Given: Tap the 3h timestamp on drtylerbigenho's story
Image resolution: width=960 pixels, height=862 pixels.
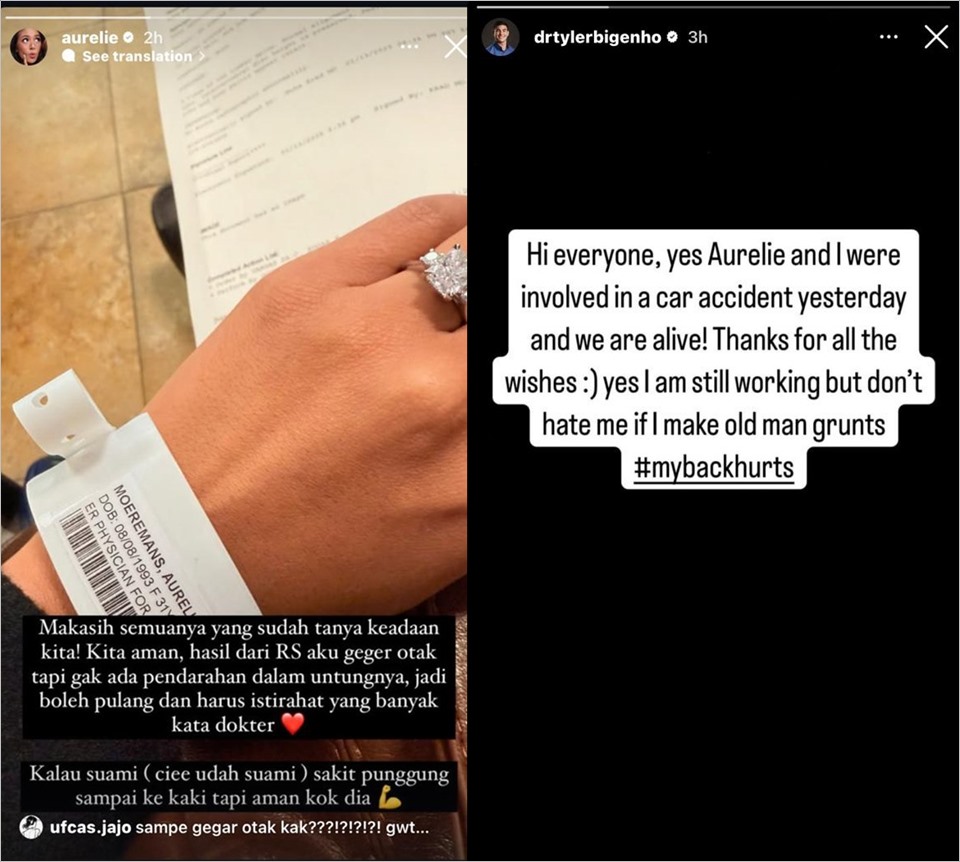Looking at the screenshot, I should click(x=697, y=37).
